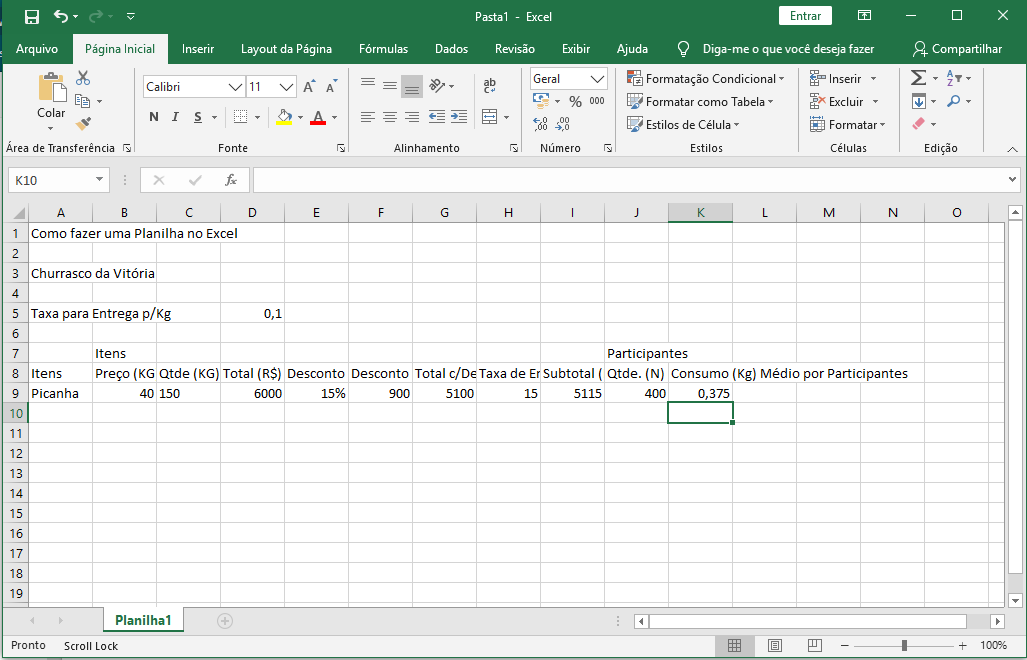Click the AutoSum sigma icon
The height and width of the screenshot is (660, 1027).
[x=918, y=78]
